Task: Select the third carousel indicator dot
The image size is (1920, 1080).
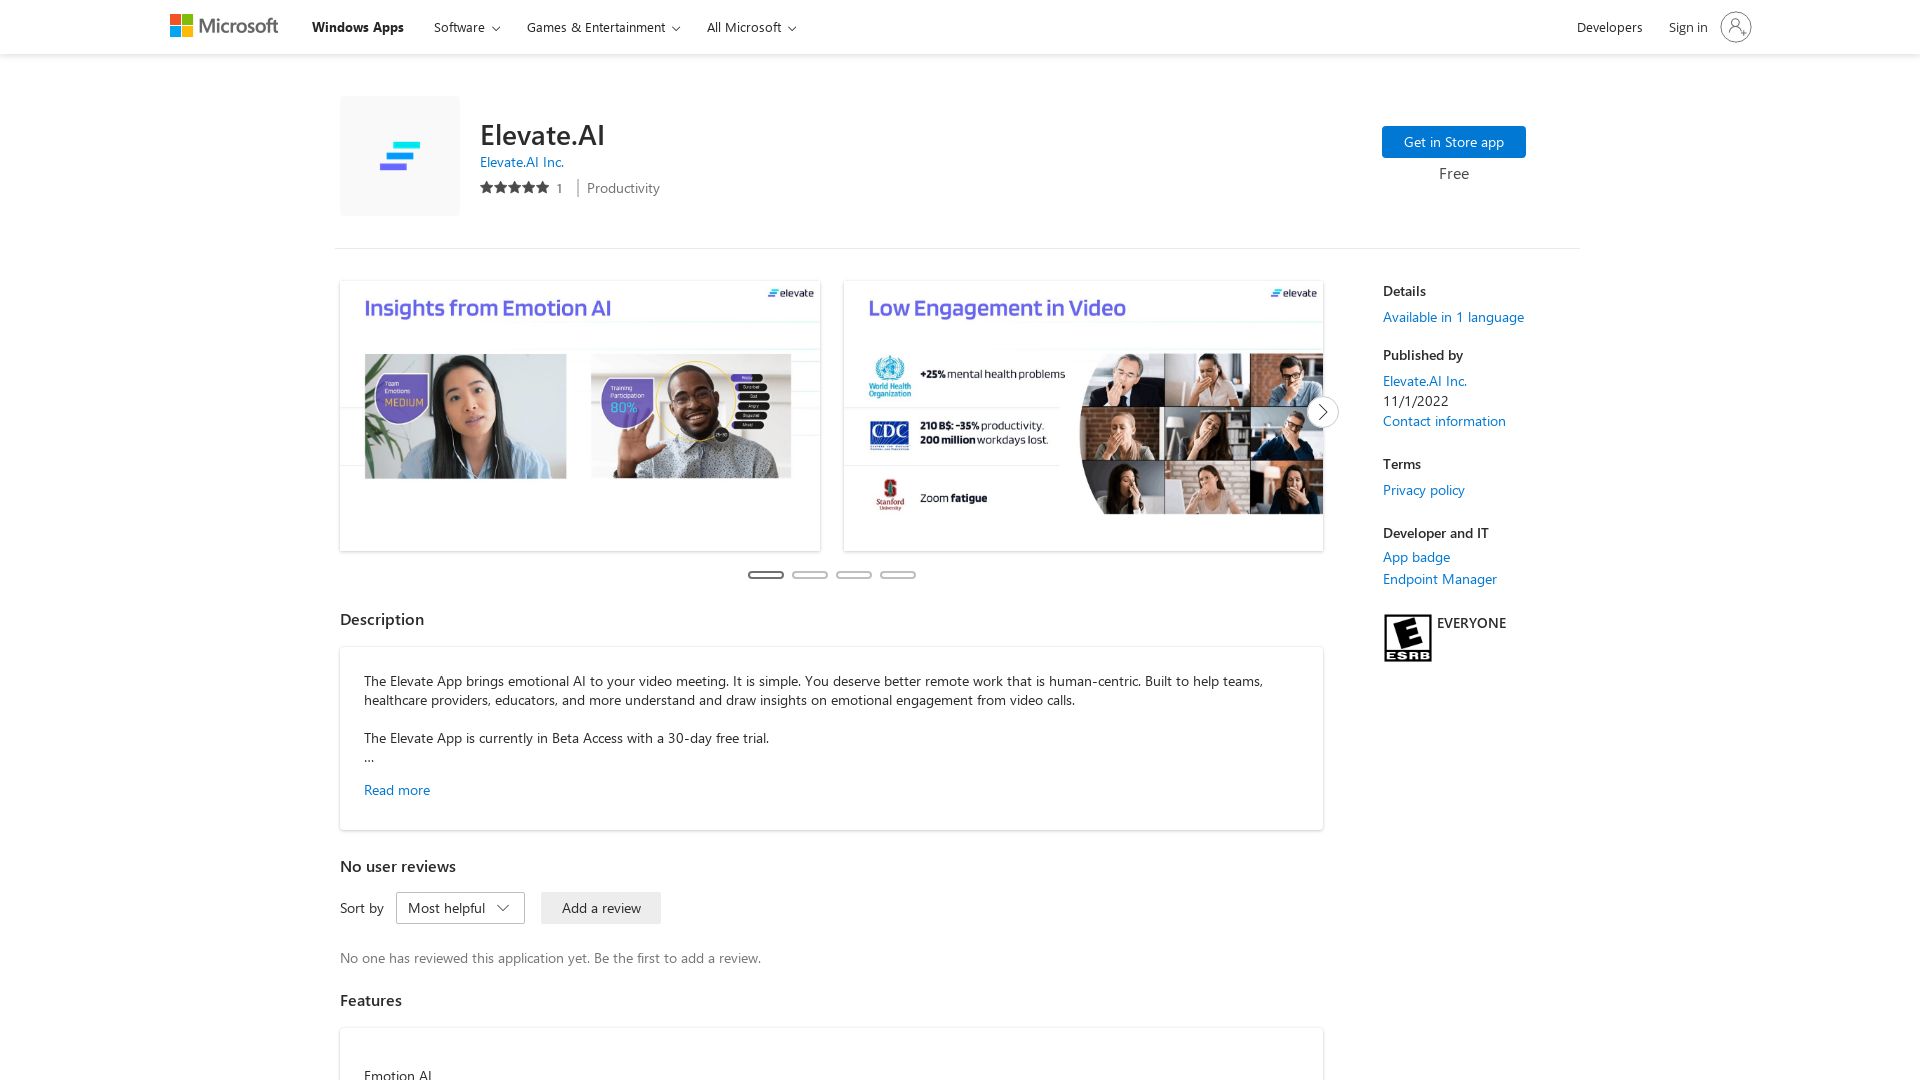Action: pos(854,575)
